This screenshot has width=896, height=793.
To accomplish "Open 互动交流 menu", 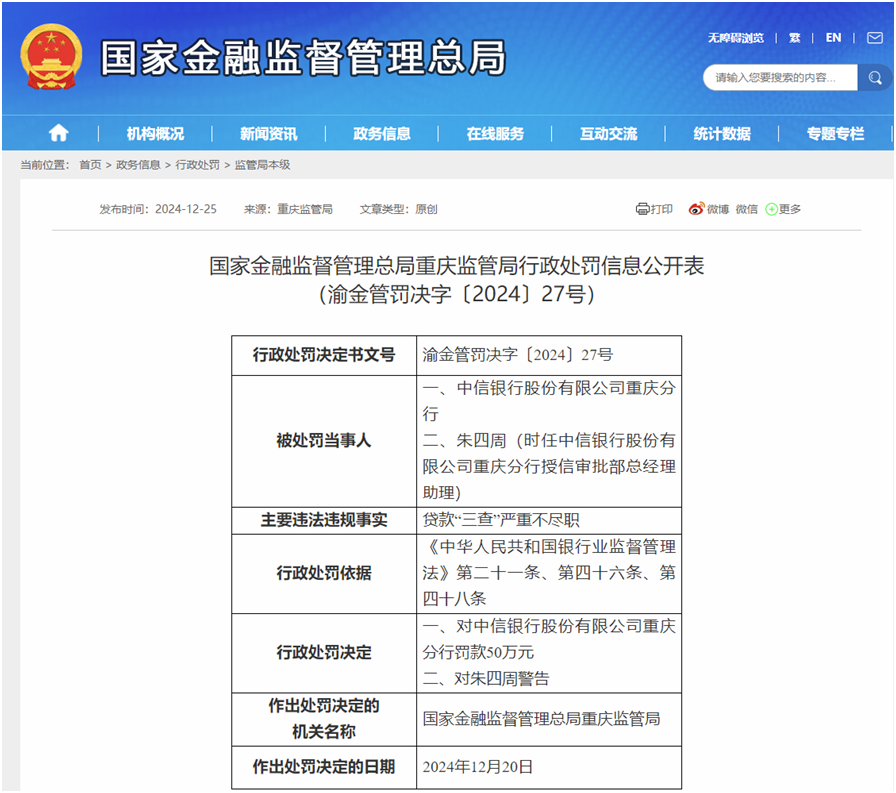I will [608, 134].
